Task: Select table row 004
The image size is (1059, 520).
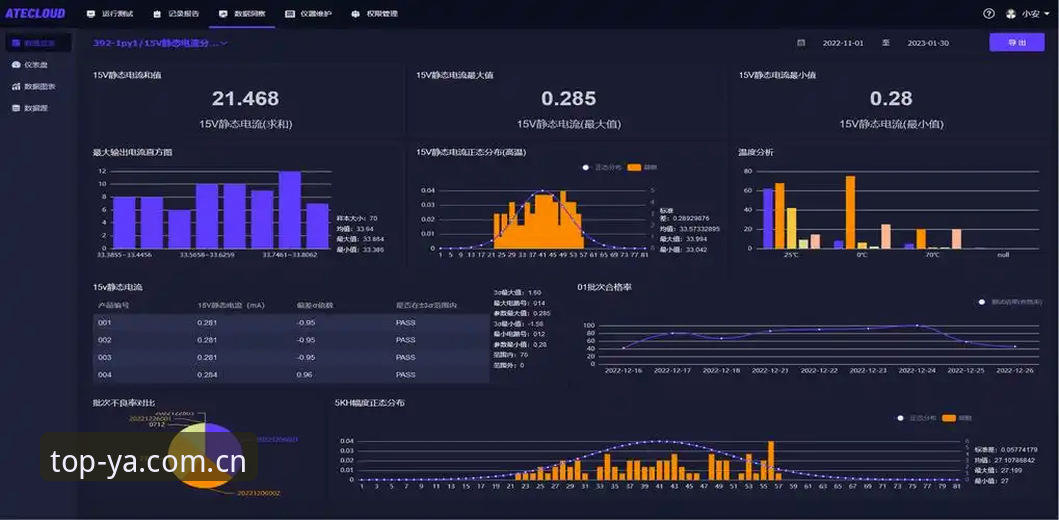Action: [x=291, y=375]
